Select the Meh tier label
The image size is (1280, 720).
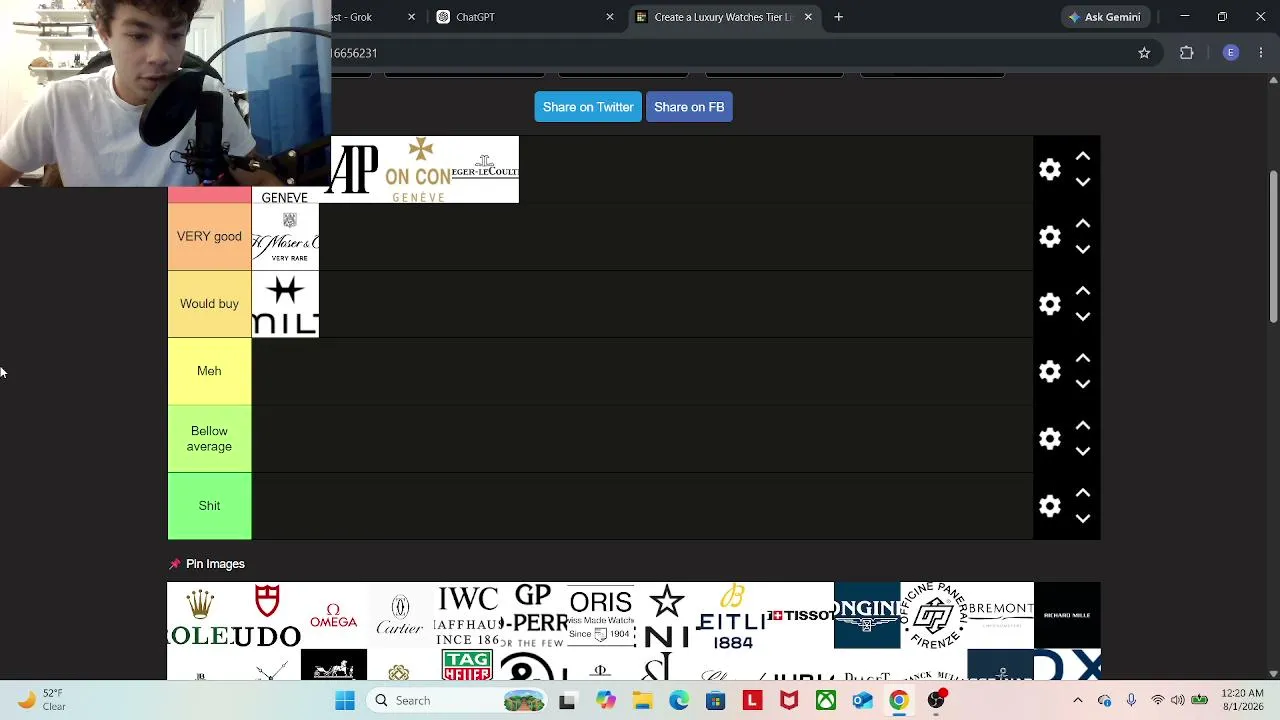pyautogui.click(x=209, y=371)
